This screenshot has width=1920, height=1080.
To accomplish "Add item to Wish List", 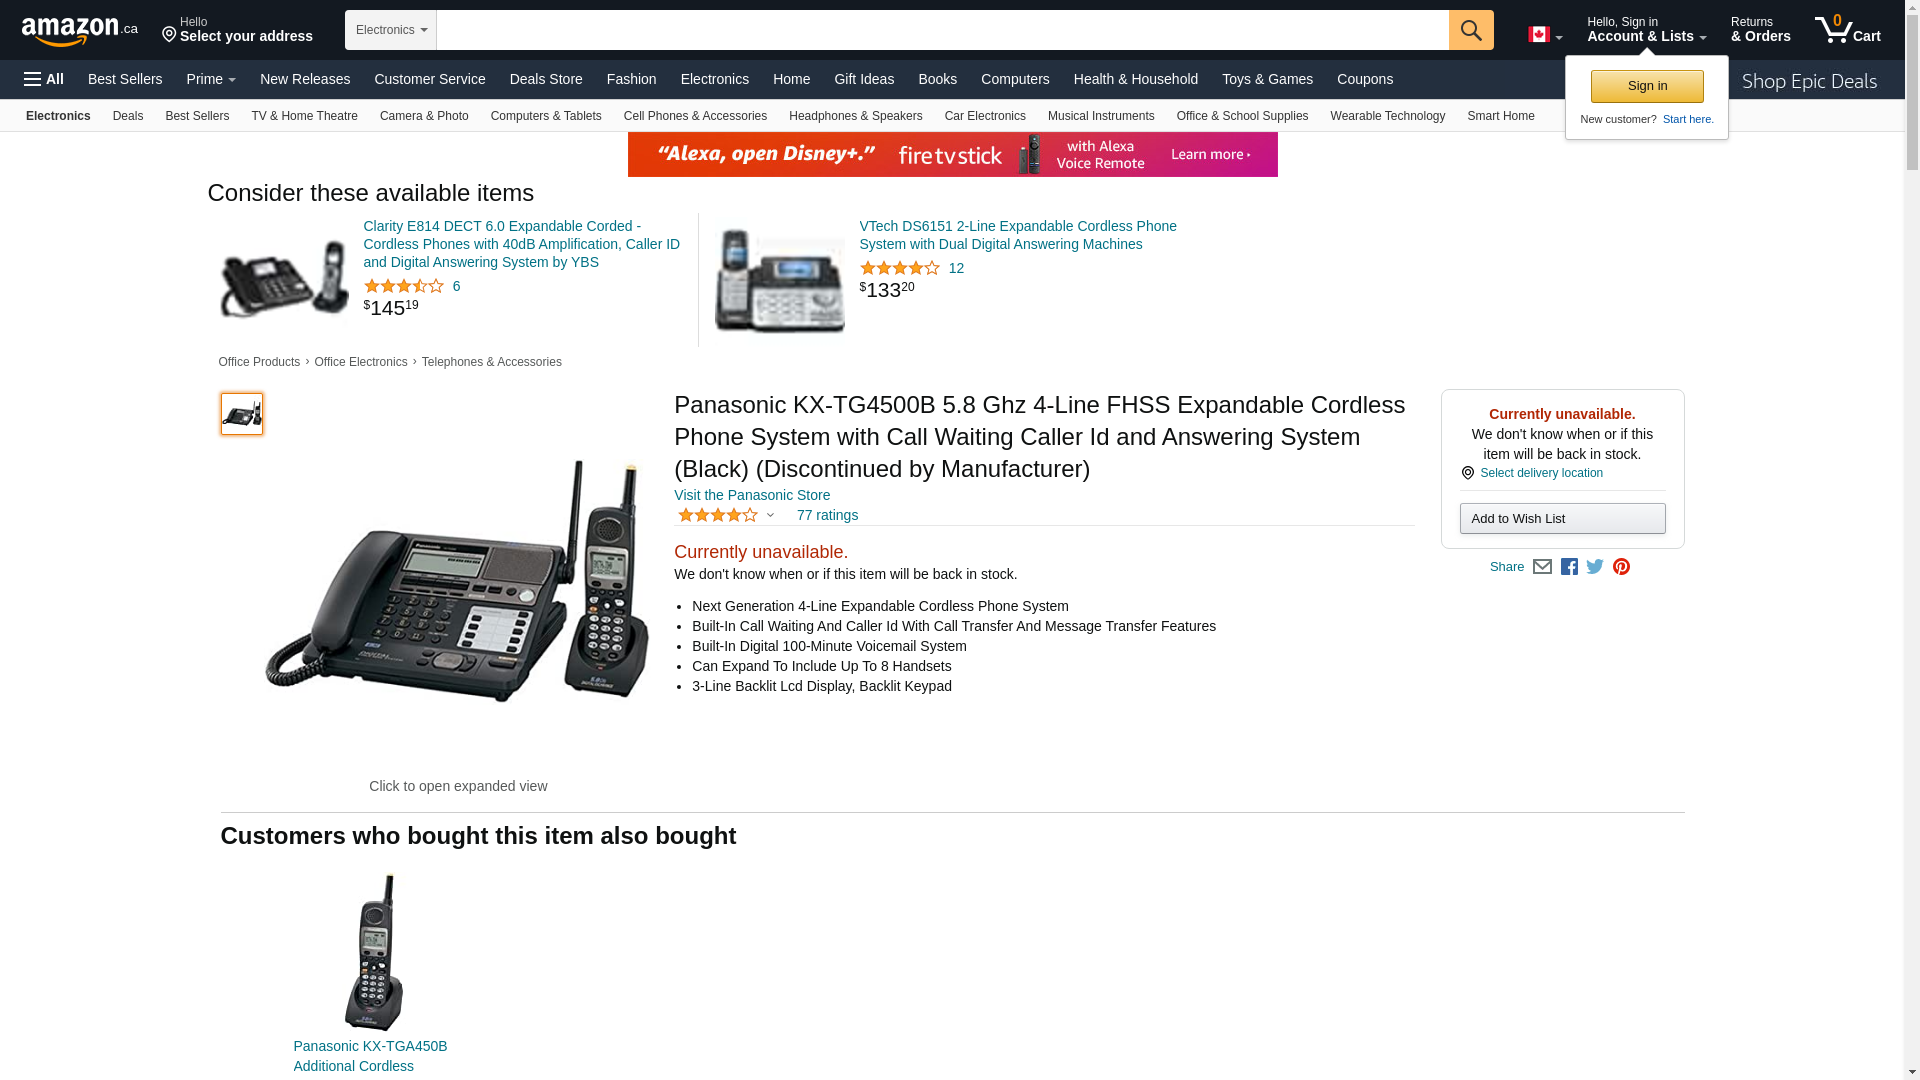I will 1562,518.
